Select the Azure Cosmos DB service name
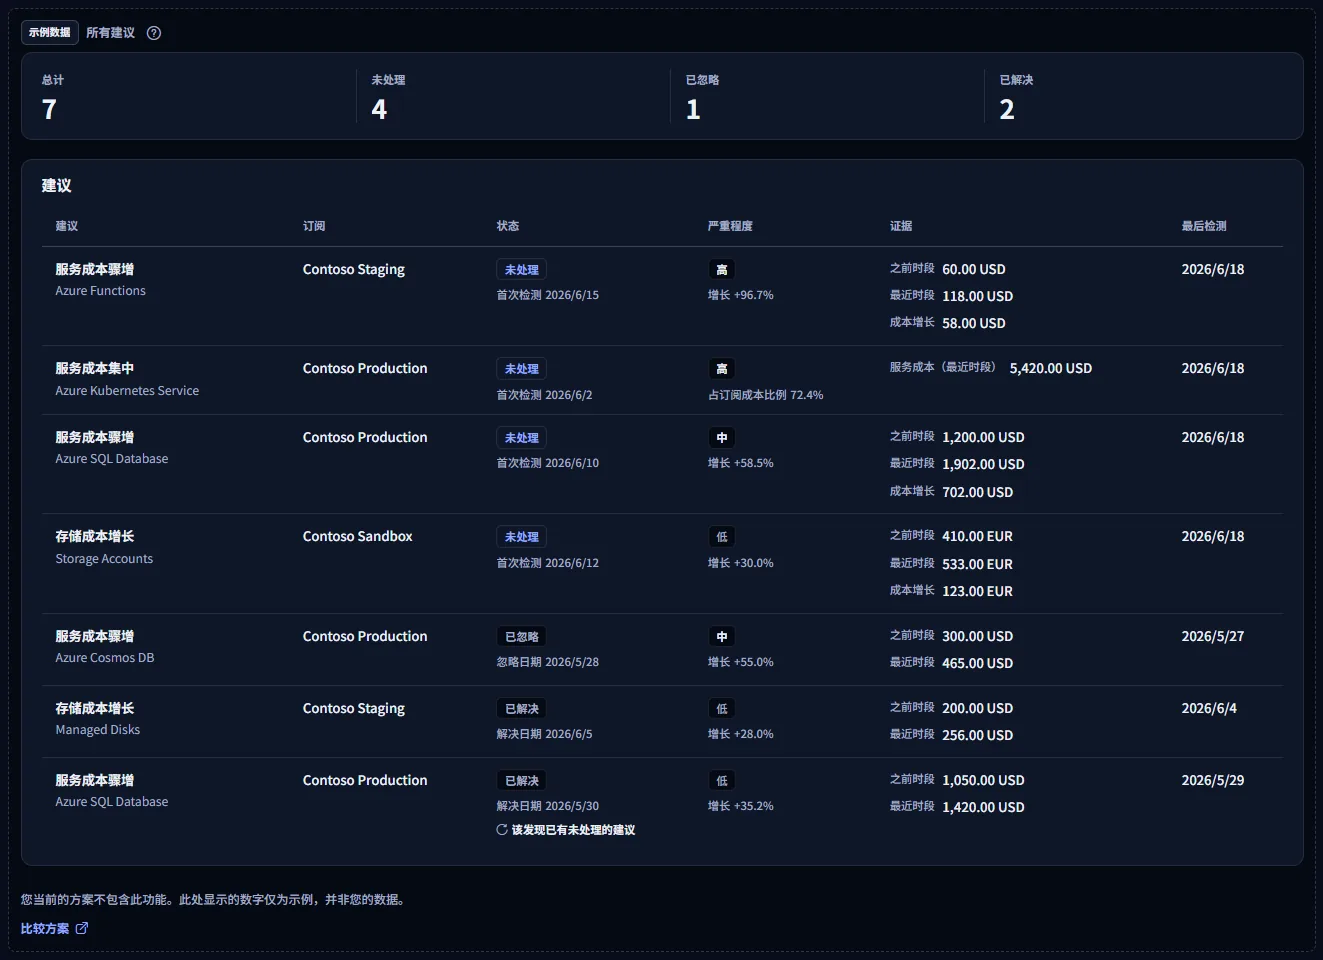The height and width of the screenshot is (960, 1323). point(105,658)
